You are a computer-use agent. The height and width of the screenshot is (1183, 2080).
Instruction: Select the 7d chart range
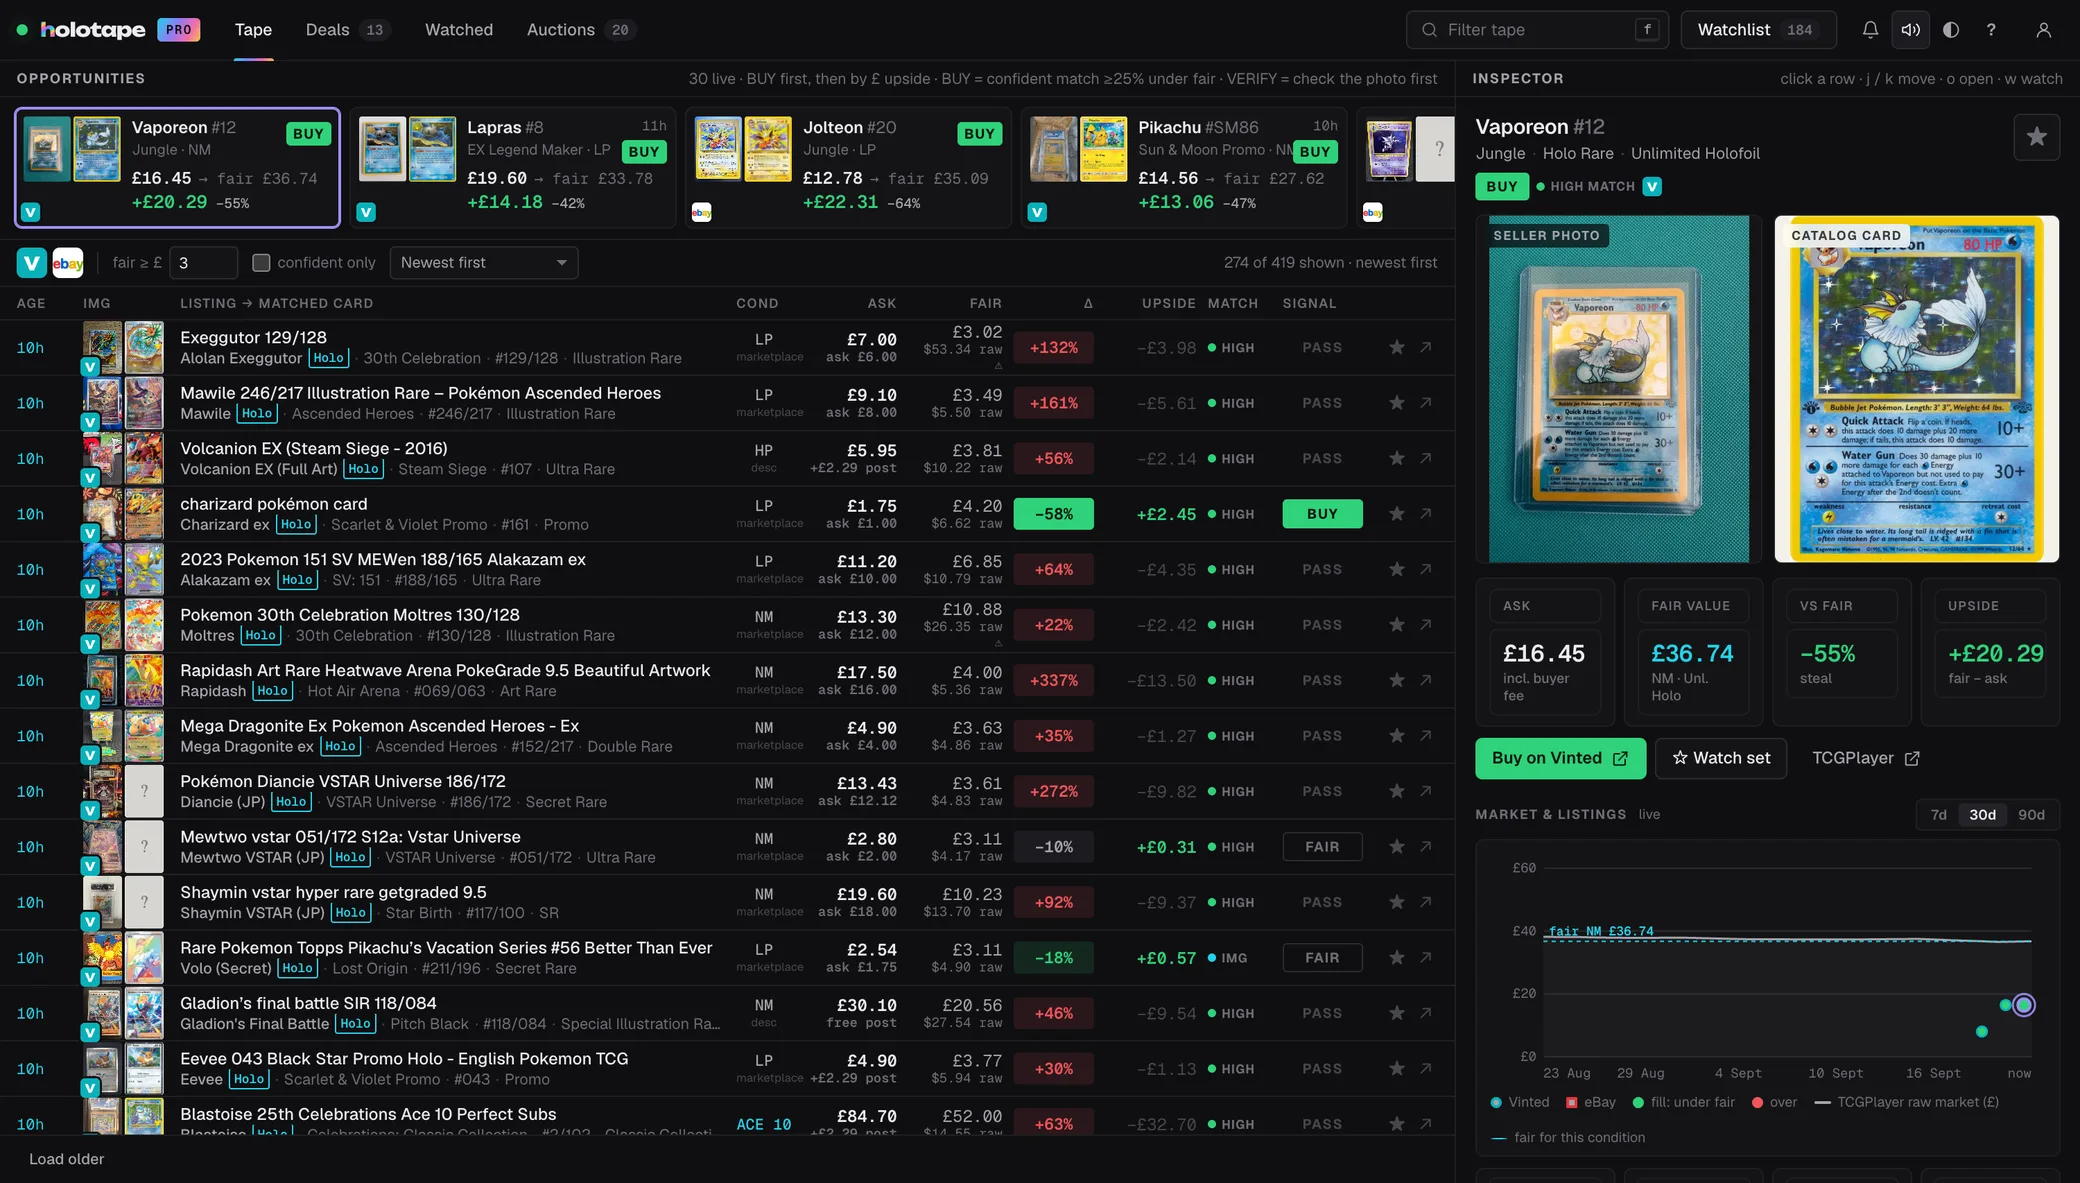[1938, 815]
